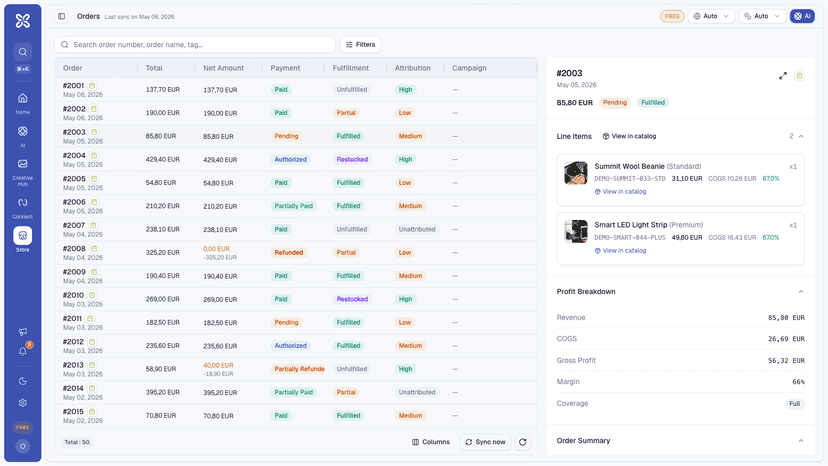Open the AI sidebar icon
The image size is (828, 466).
pyautogui.click(x=22, y=135)
